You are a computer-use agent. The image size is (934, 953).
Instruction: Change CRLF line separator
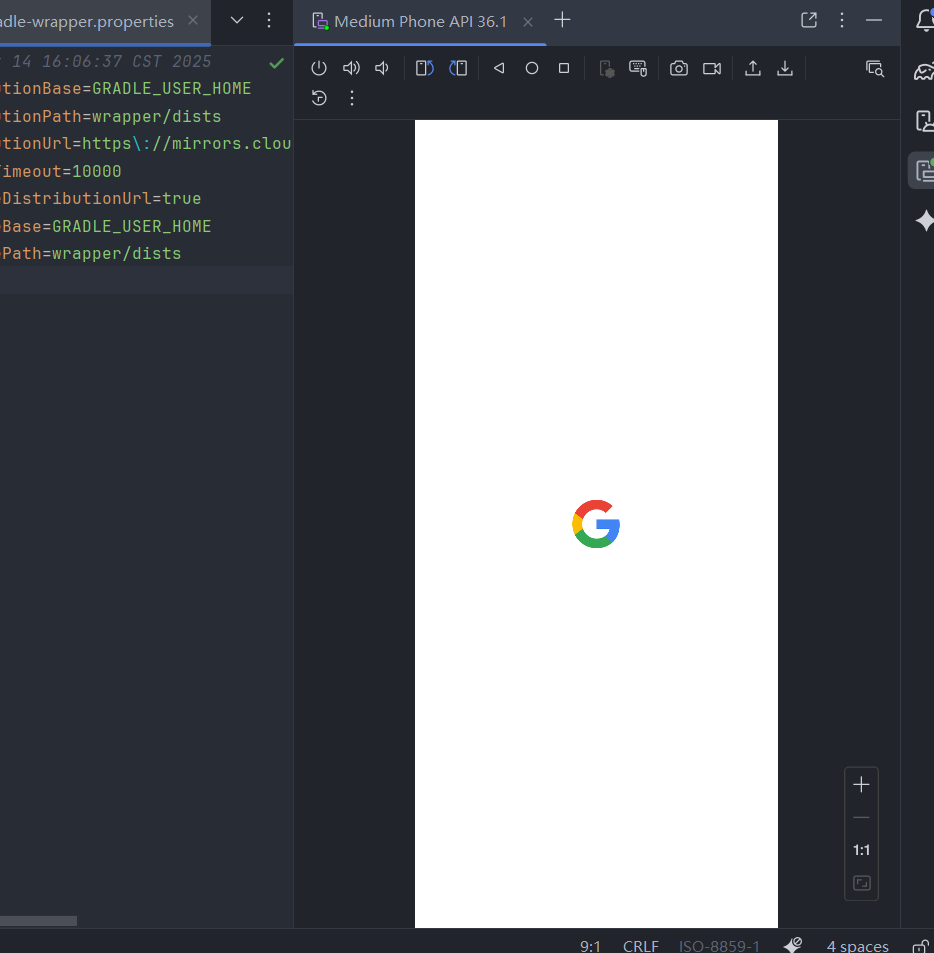coord(640,946)
